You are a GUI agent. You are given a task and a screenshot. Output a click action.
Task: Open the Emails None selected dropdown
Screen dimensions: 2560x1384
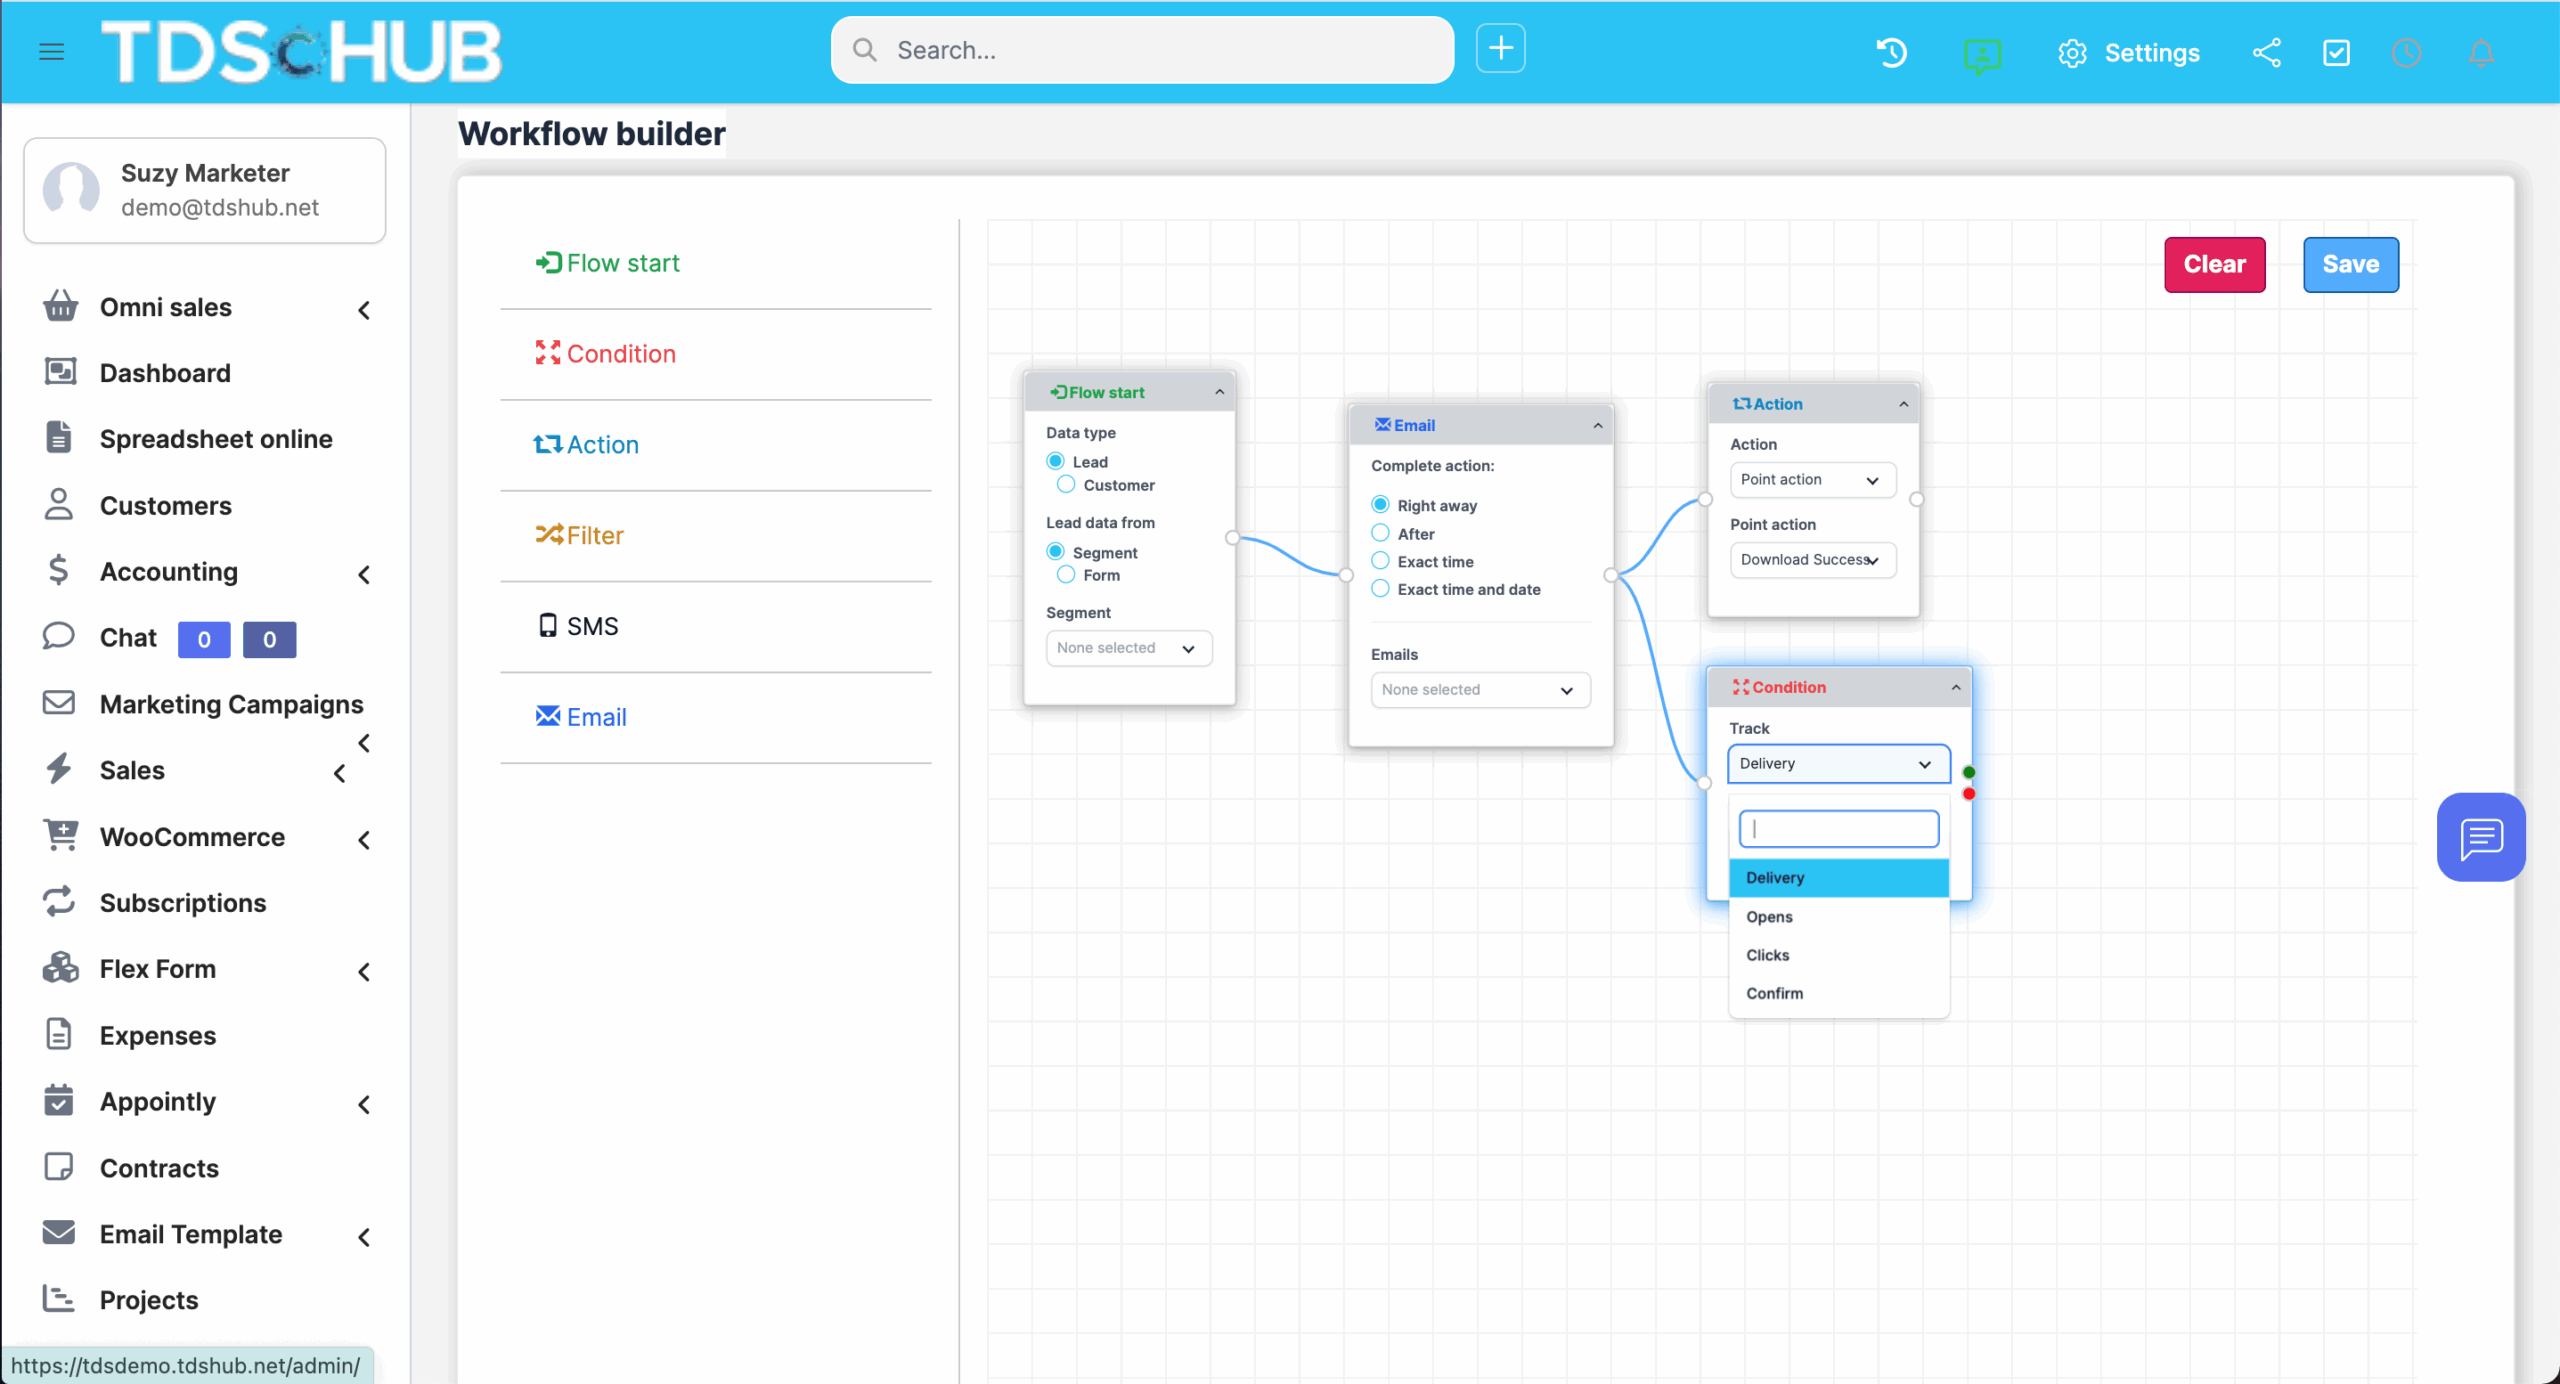coord(1479,690)
